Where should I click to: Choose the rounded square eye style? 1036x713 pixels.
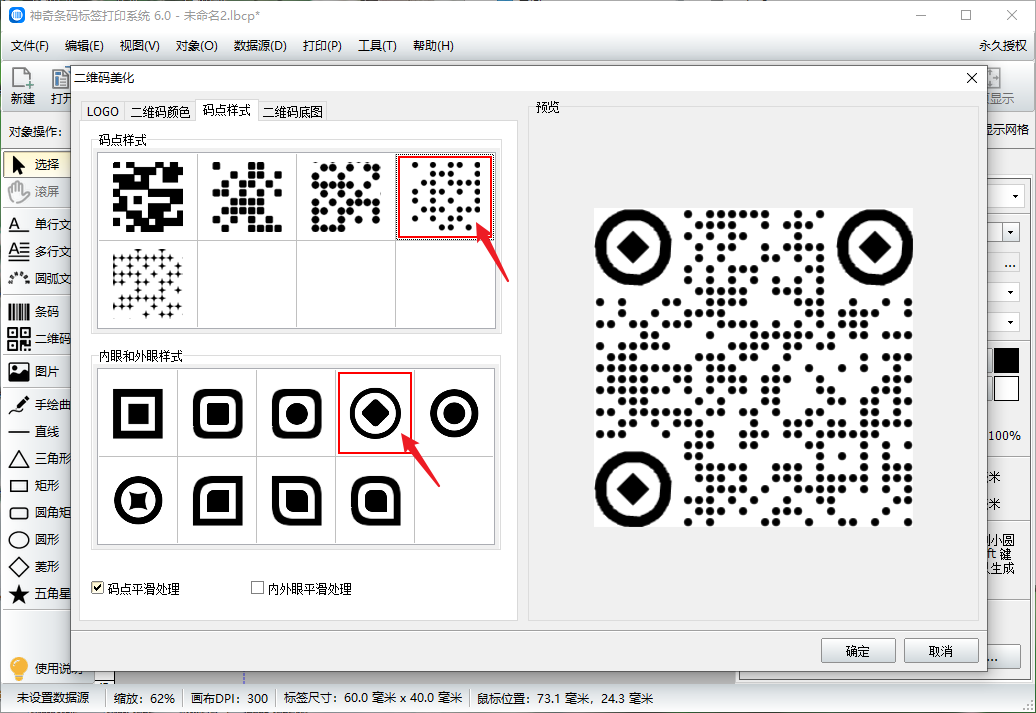tap(217, 414)
